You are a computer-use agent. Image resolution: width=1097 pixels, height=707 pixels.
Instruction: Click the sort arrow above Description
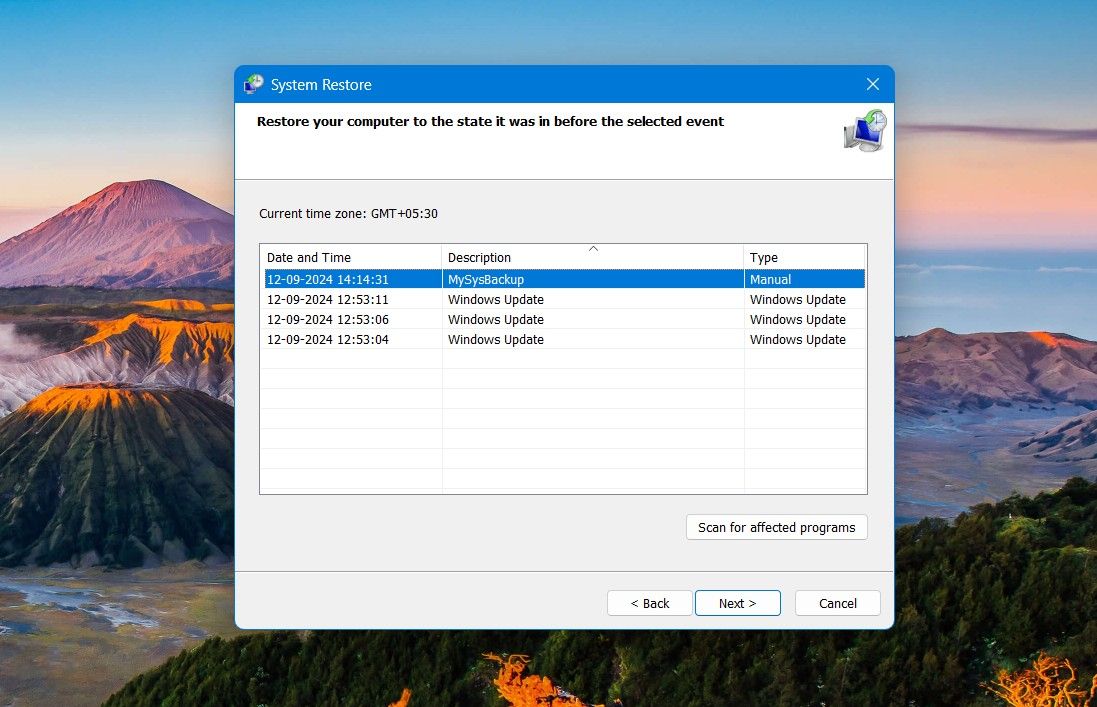(593, 248)
